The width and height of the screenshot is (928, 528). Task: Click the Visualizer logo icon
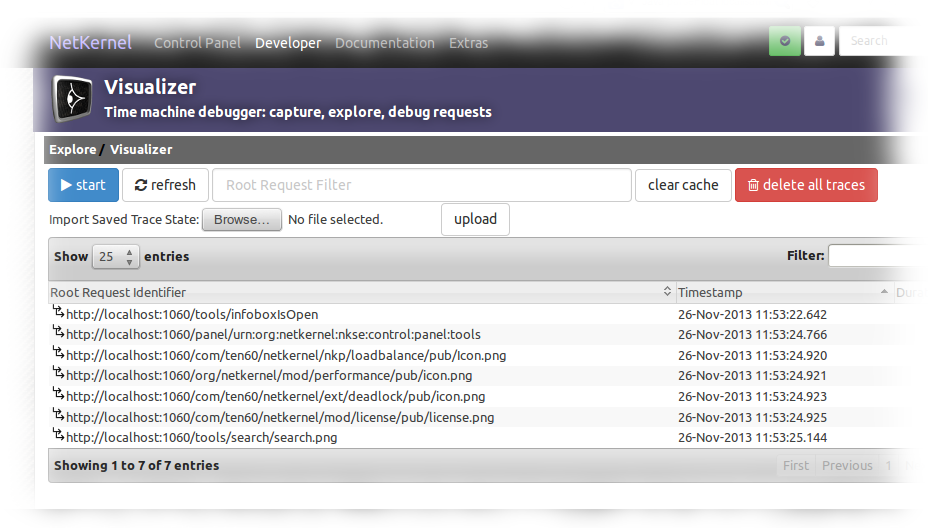click(x=73, y=98)
